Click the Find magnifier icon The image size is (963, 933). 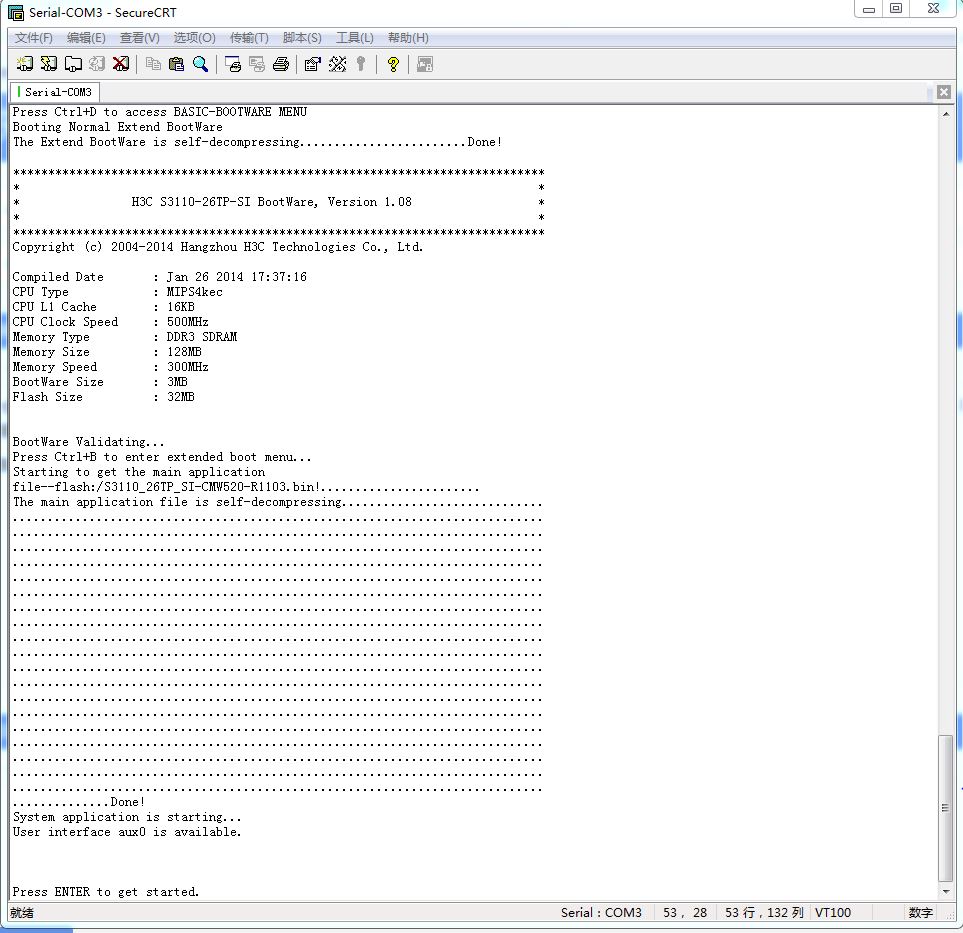pos(200,64)
